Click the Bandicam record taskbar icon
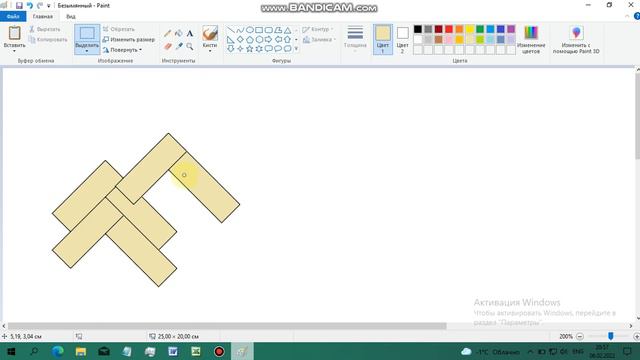 coord(219,351)
